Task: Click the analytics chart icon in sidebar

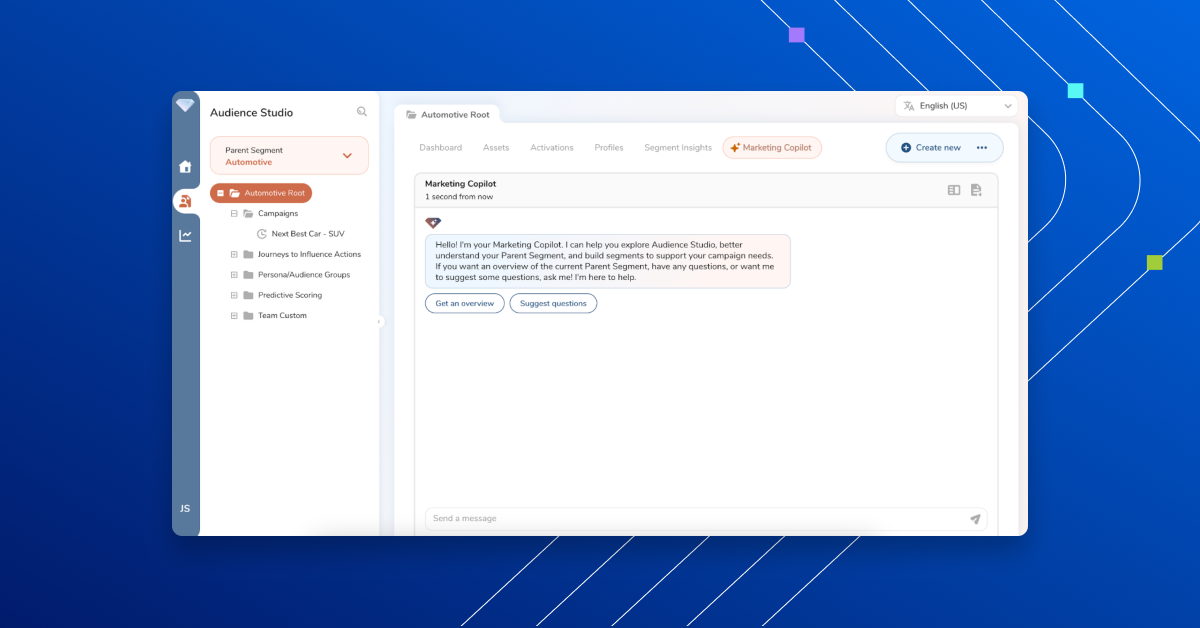Action: click(185, 235)
